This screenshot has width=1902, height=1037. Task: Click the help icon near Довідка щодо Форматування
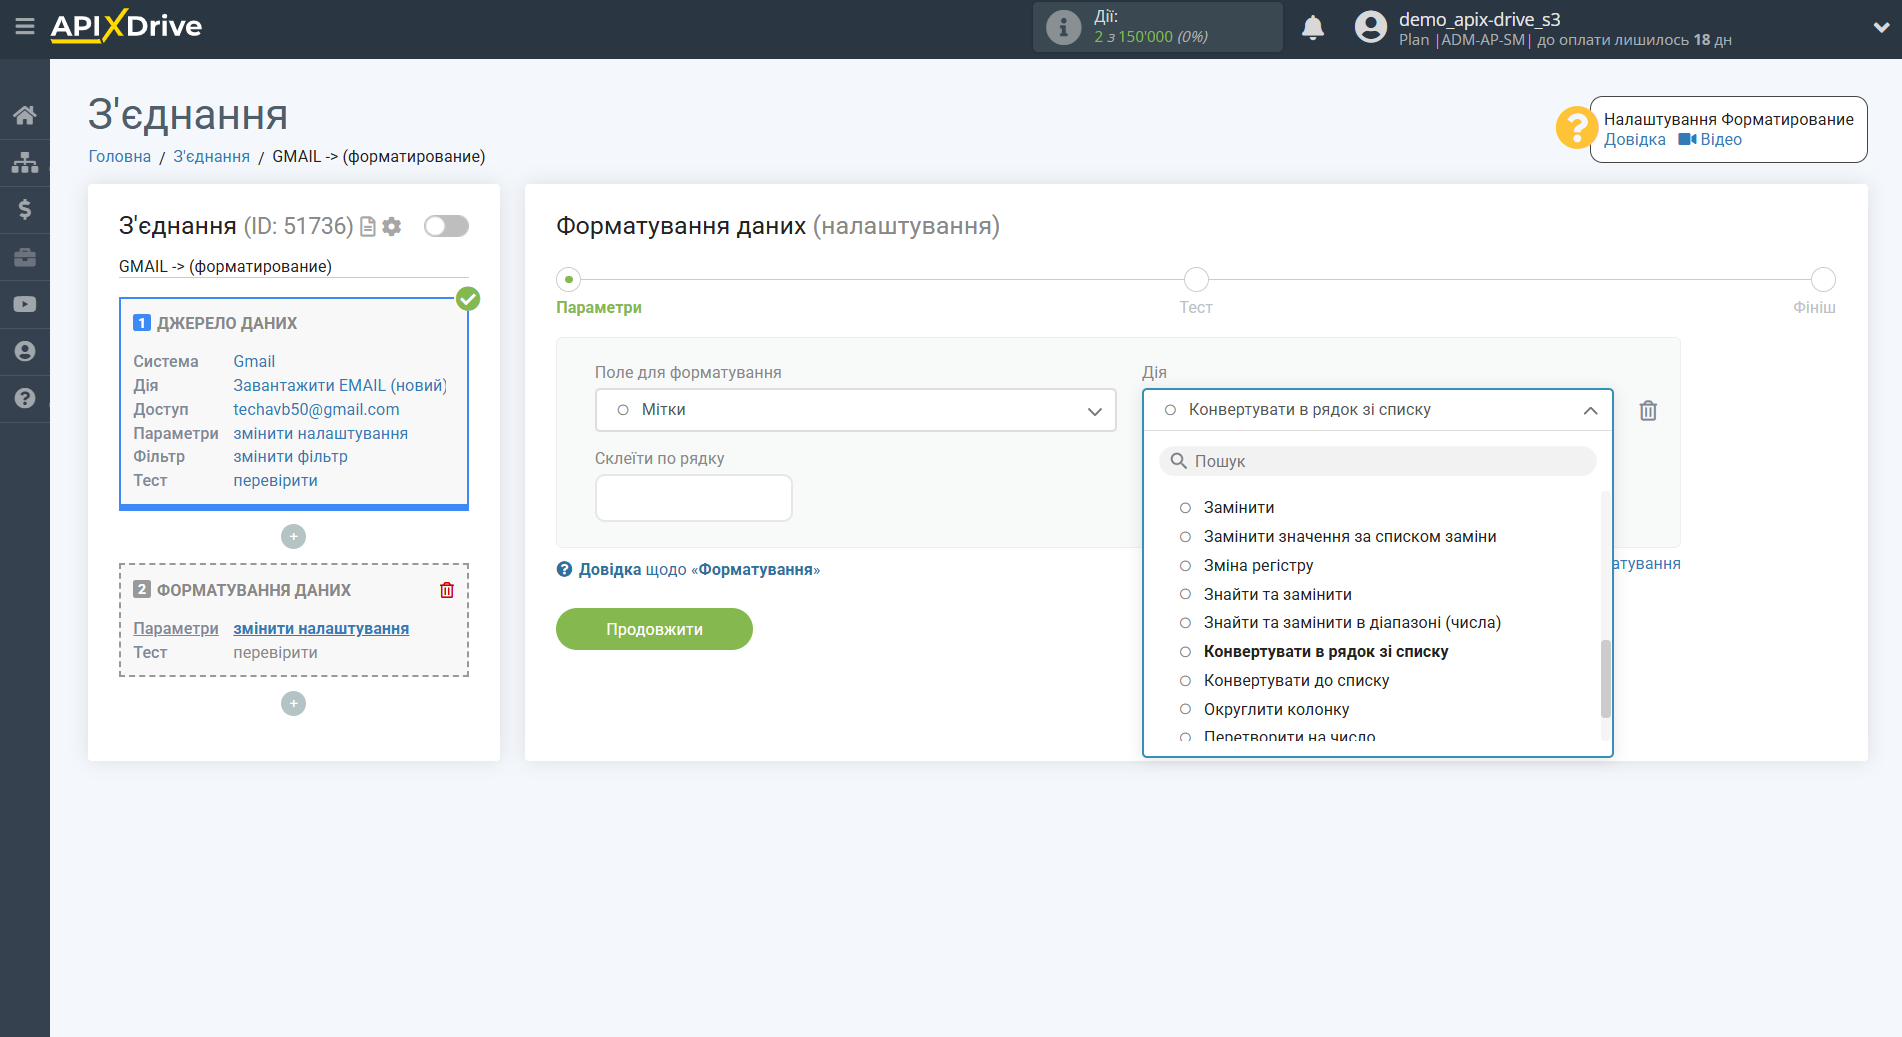[565, 569]
